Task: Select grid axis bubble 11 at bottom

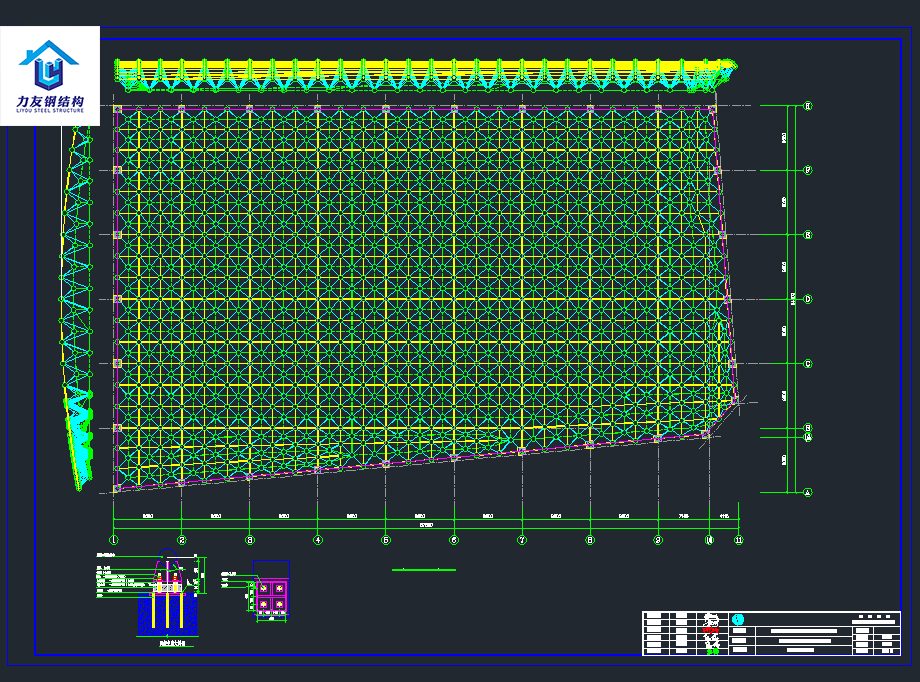Action: coord(739,540)
